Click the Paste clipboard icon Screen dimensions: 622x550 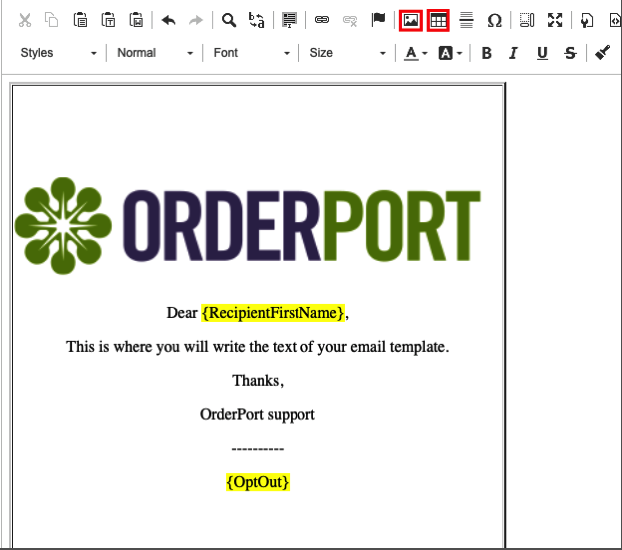pyautogui.click(x=80, y=20)
